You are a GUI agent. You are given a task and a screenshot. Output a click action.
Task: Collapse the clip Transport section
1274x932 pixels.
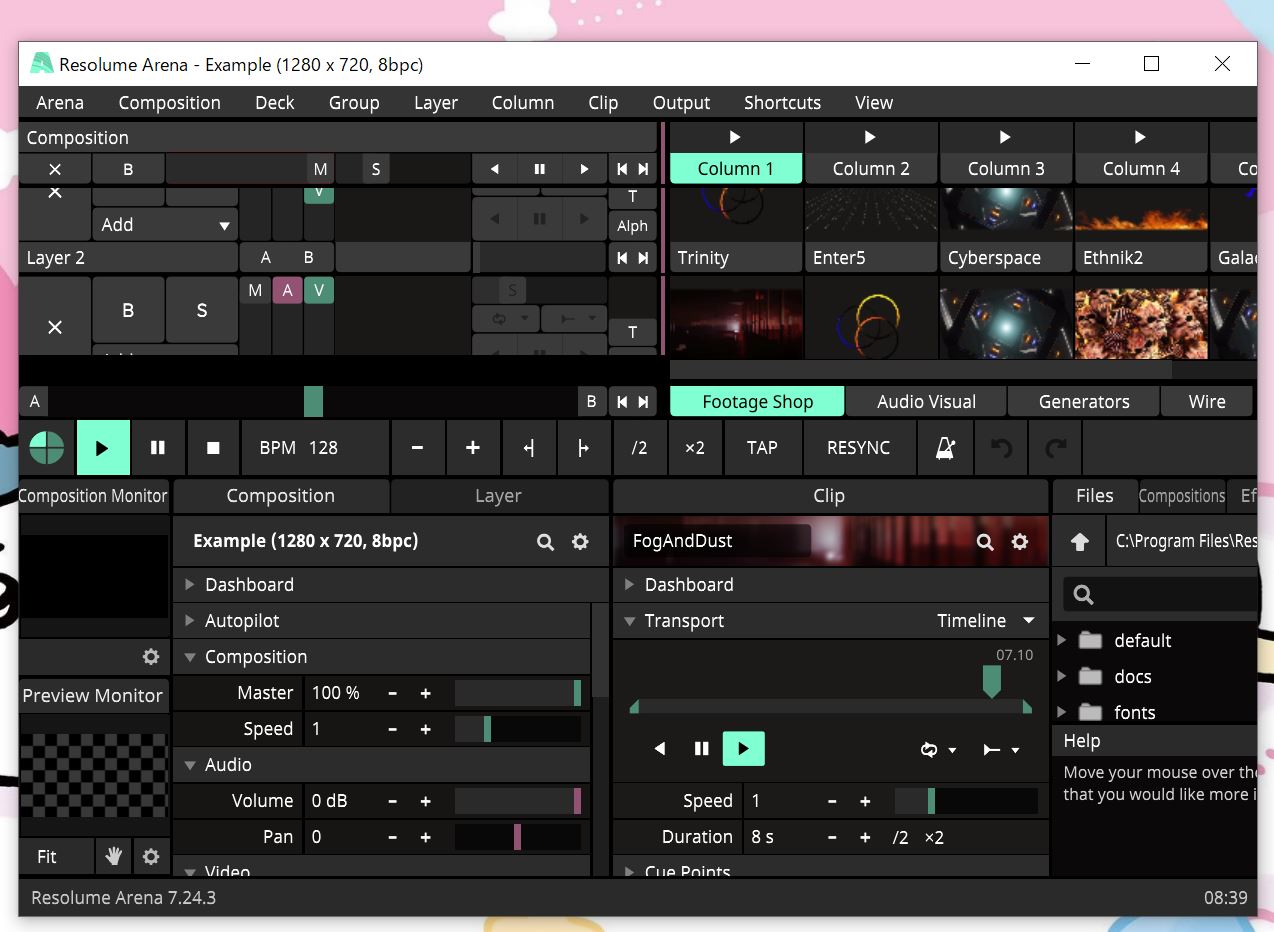click(x=629, y=621)
